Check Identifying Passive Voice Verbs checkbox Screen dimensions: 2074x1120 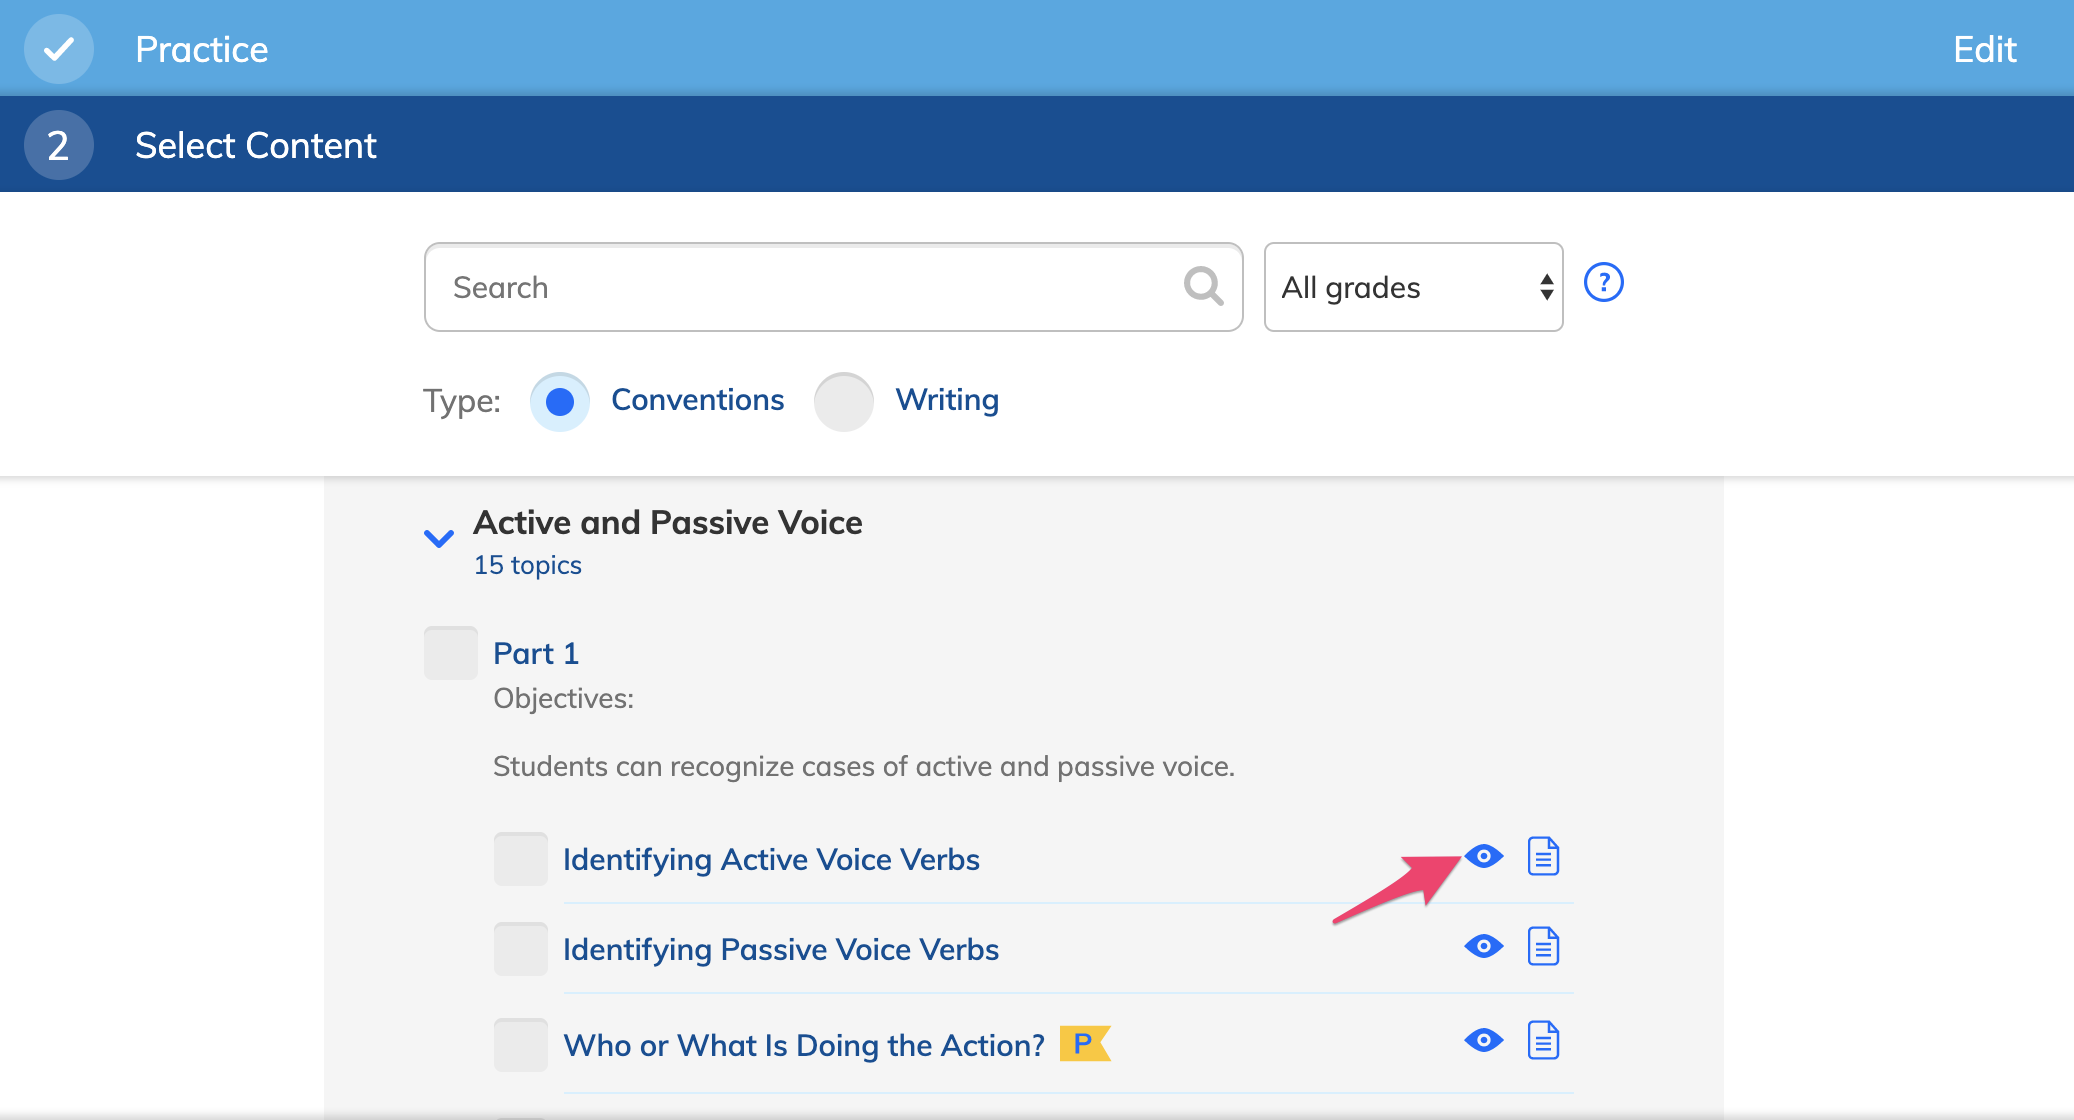pyautogui.click(x=521, y=949)
